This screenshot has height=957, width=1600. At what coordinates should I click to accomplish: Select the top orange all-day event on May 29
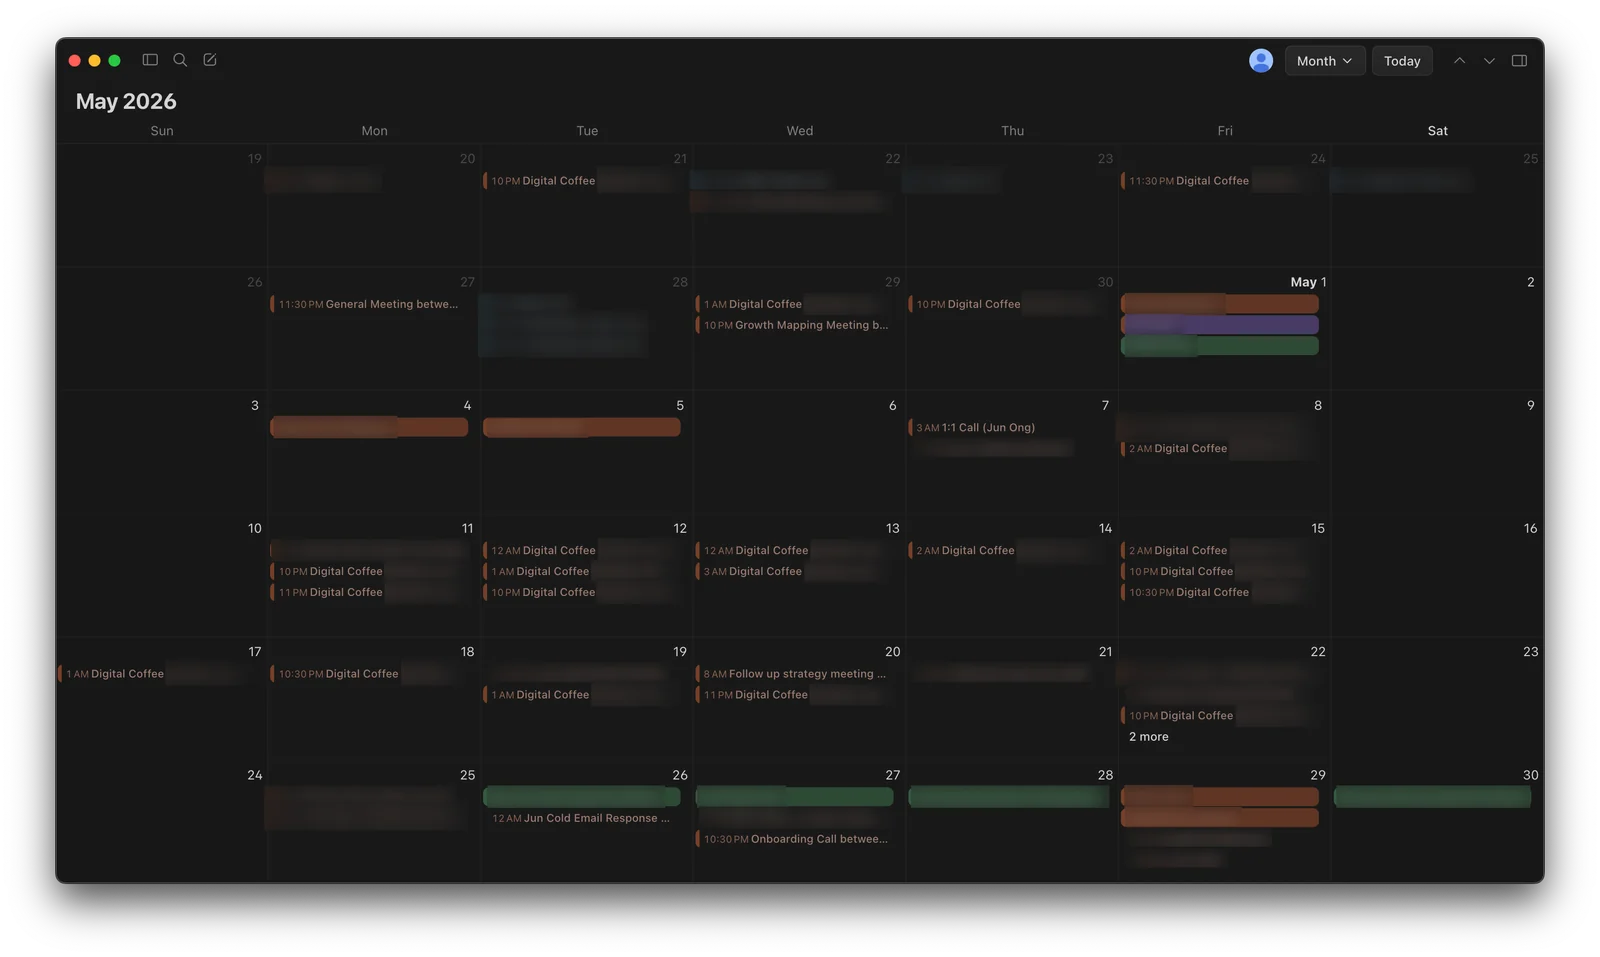[1219, 797]
